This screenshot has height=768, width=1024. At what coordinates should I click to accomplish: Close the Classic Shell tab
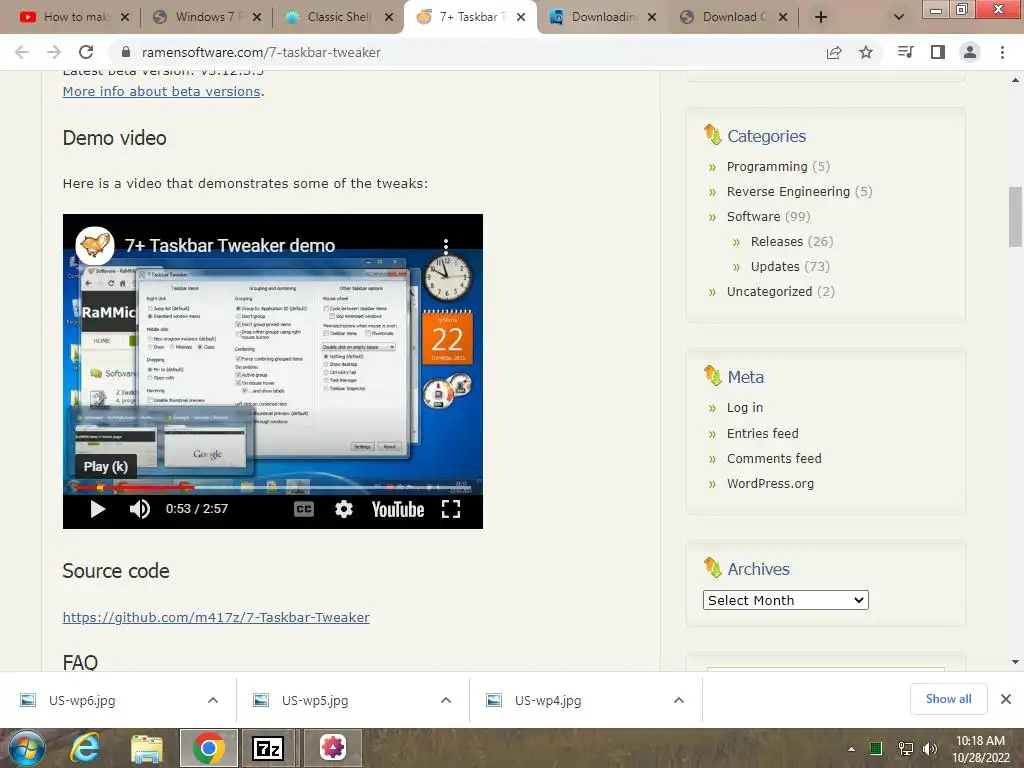pyautogui.click(x=389, y=18)
